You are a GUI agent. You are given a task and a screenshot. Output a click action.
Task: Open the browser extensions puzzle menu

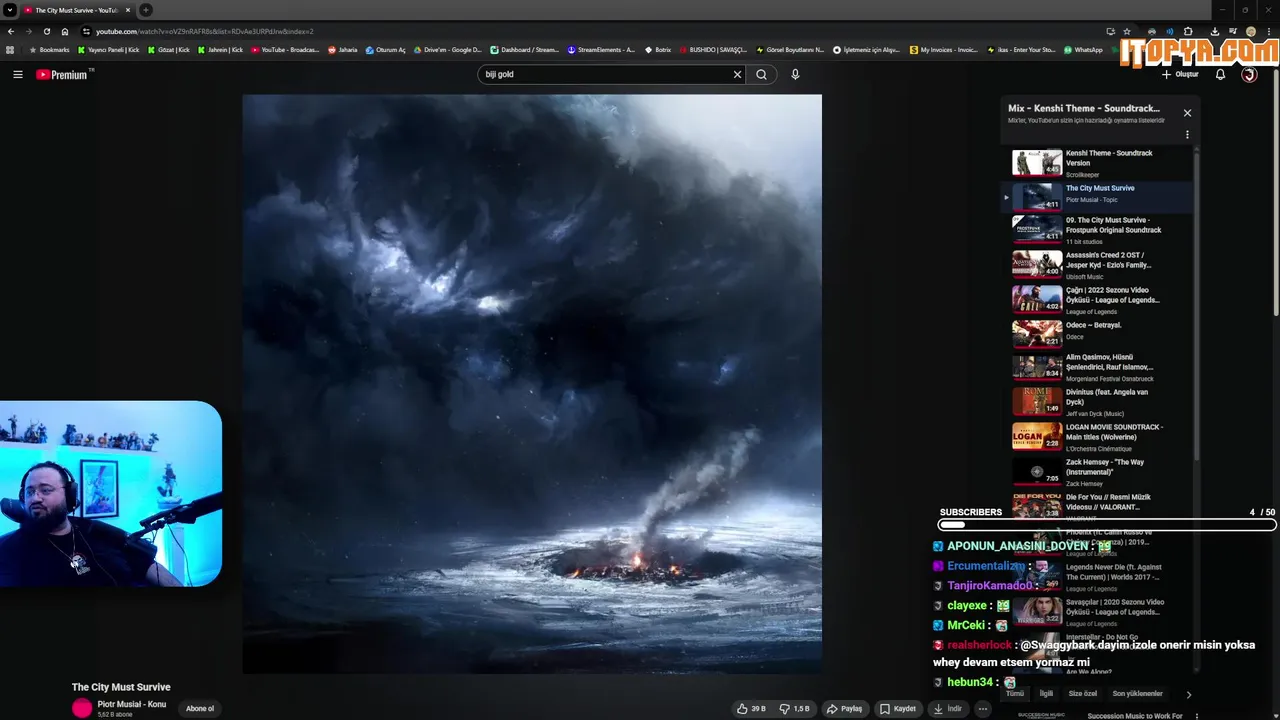(1188, 31)
